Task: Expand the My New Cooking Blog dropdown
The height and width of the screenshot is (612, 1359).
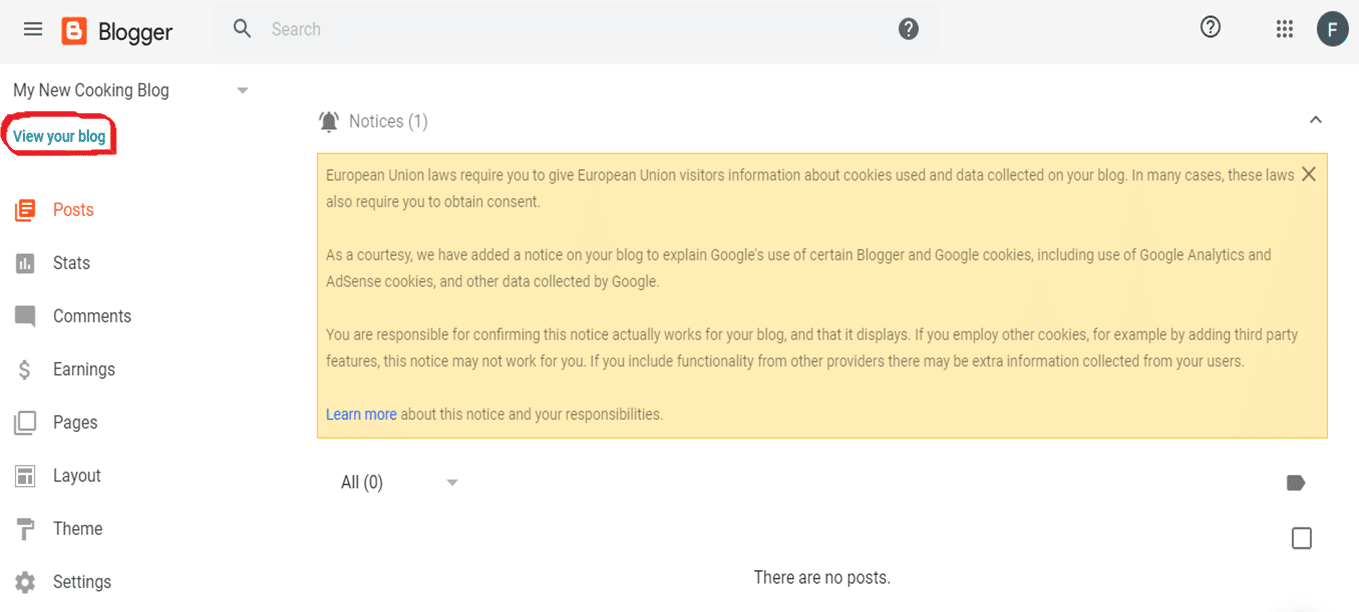Action: click(x=242, y=91)
